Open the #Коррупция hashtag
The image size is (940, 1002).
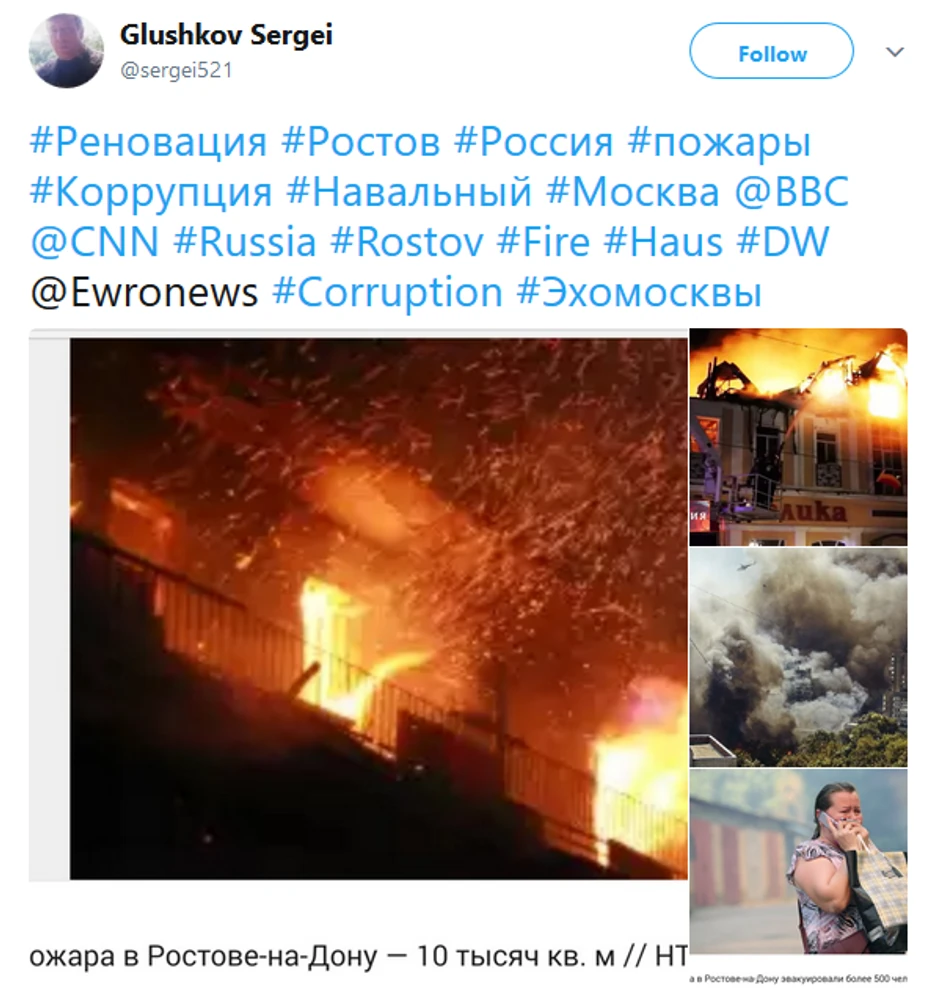click(151, 192)
